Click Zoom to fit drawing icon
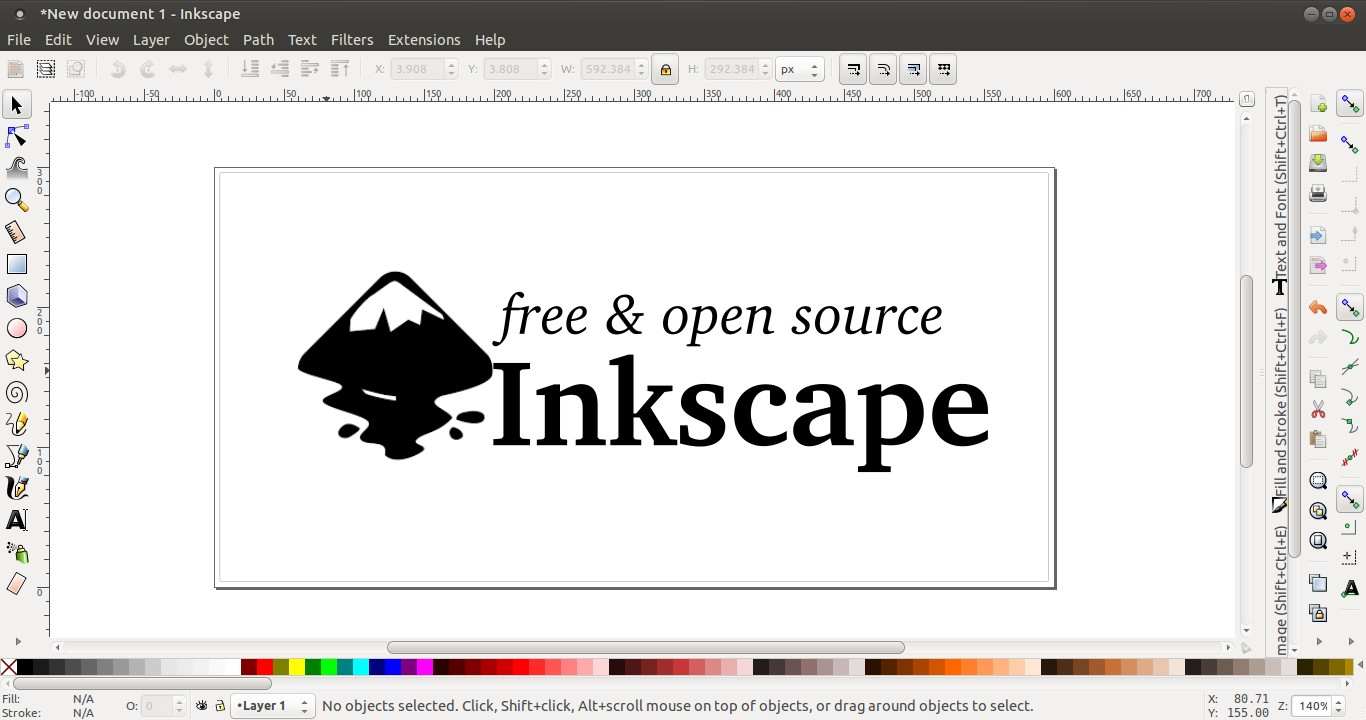The image size is (1366, 720). (1318, 511)
